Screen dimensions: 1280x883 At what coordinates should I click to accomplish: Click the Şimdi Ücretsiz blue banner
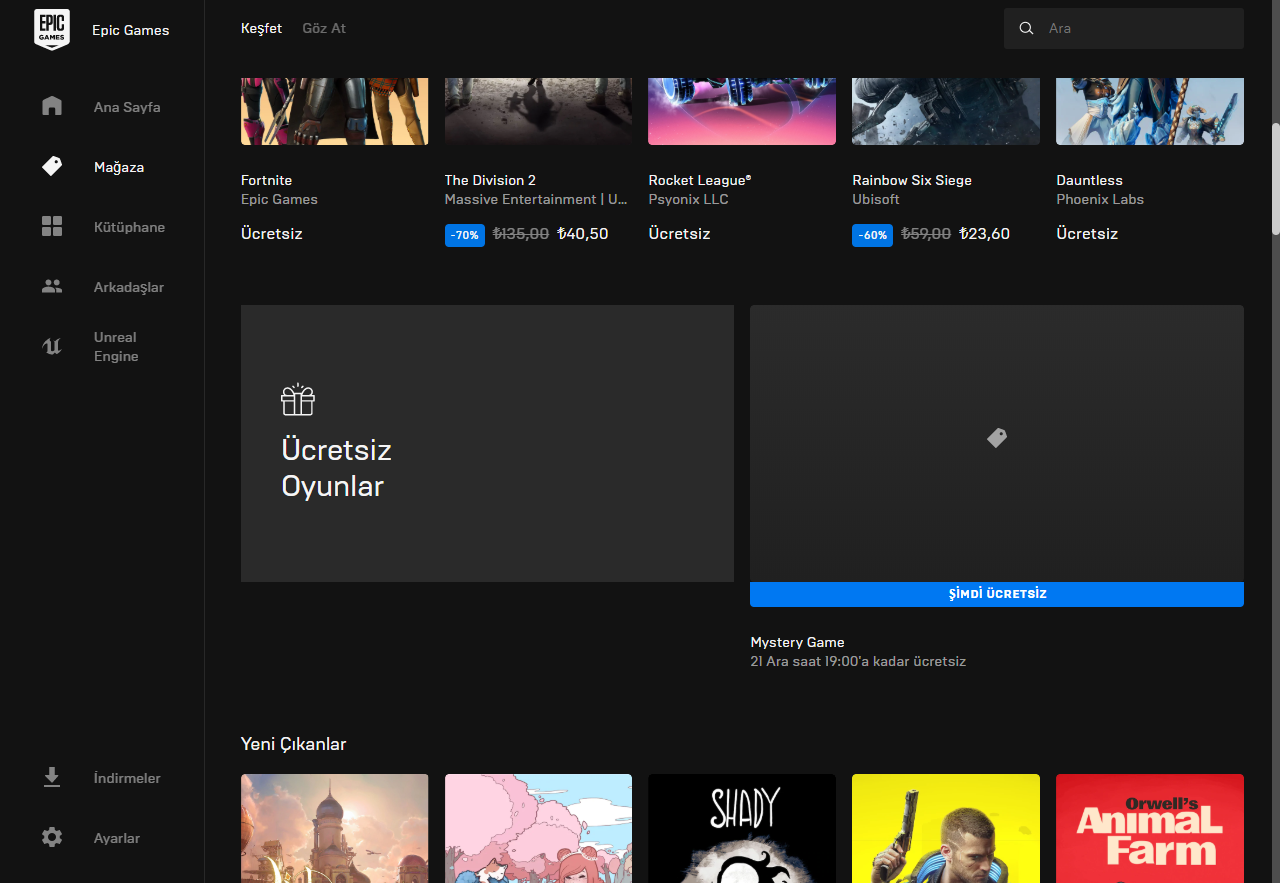pyautogui.click(x=996, y=594)
